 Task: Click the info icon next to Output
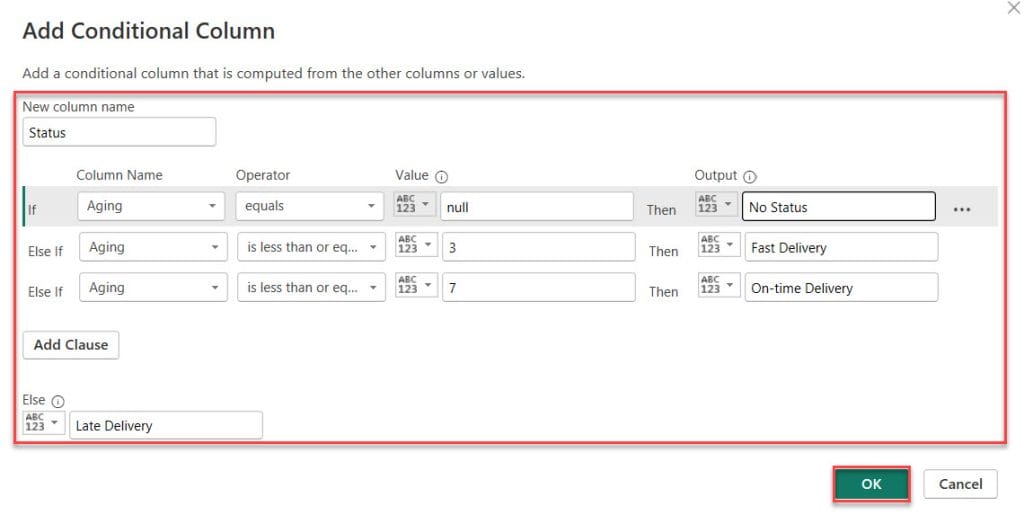click(x=750, y=177)
